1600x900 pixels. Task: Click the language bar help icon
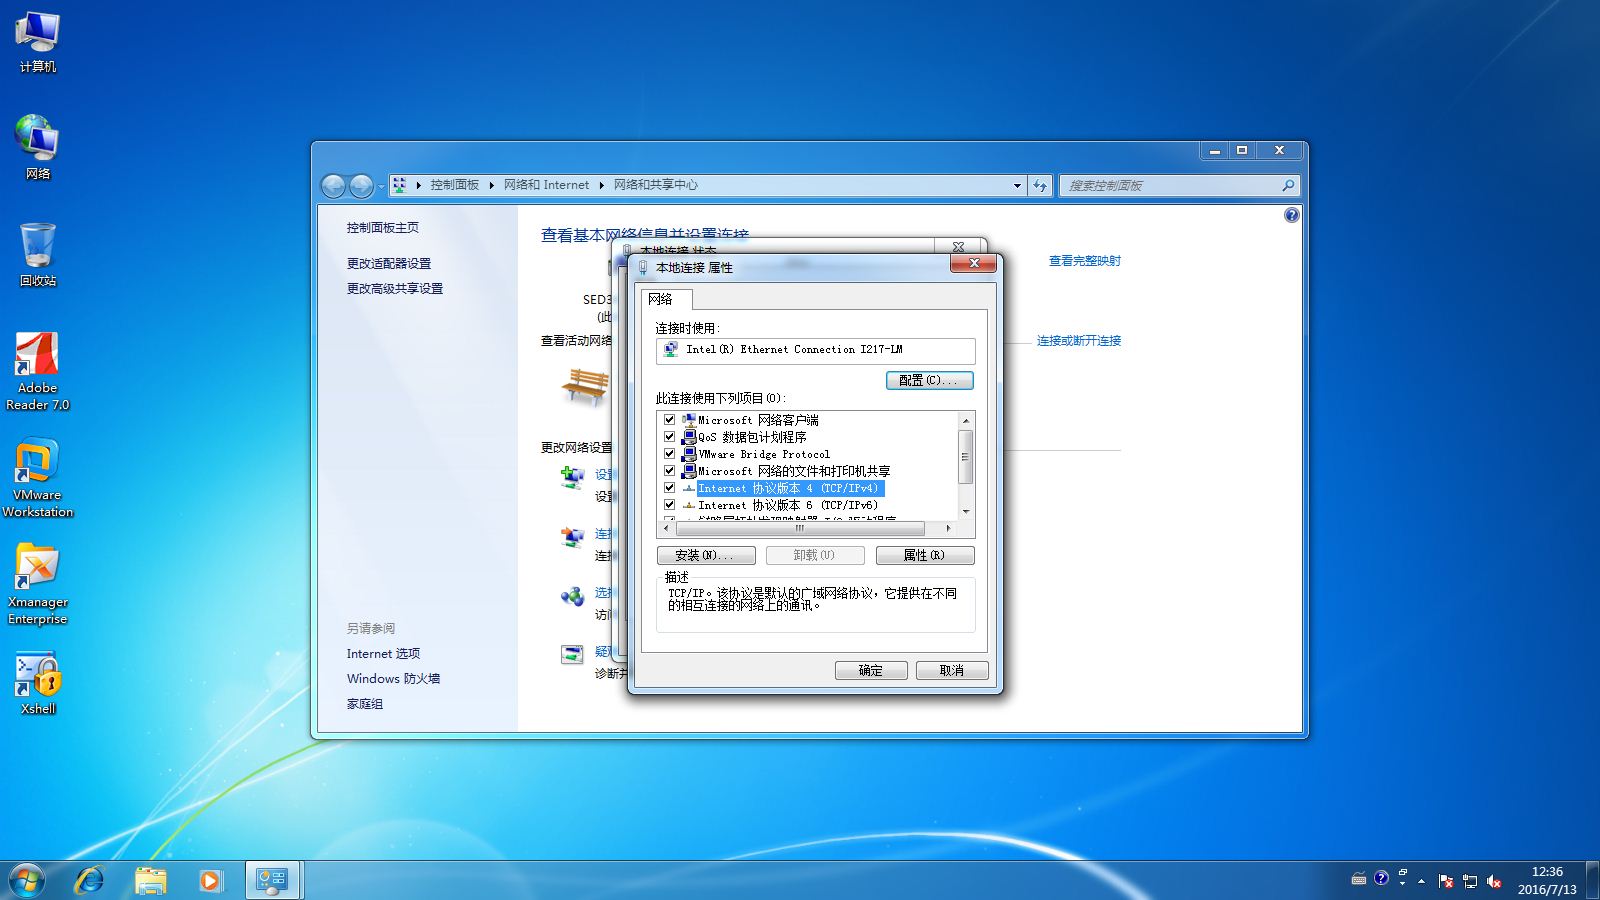coord(1381,878)
